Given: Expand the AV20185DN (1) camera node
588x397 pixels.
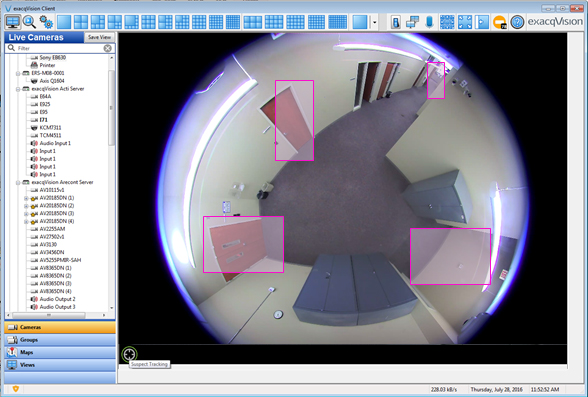Looking at the screenshot, I should tap(26, 198).
